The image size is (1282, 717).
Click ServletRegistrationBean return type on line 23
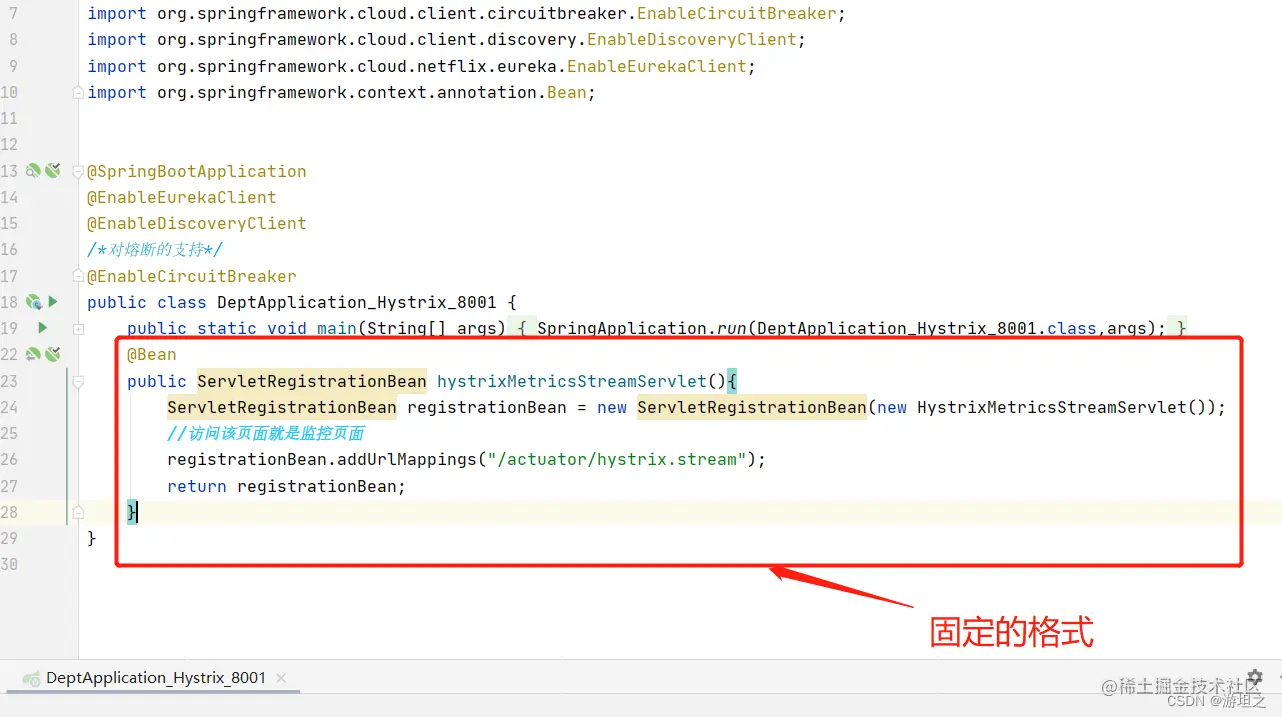[312, 381]
